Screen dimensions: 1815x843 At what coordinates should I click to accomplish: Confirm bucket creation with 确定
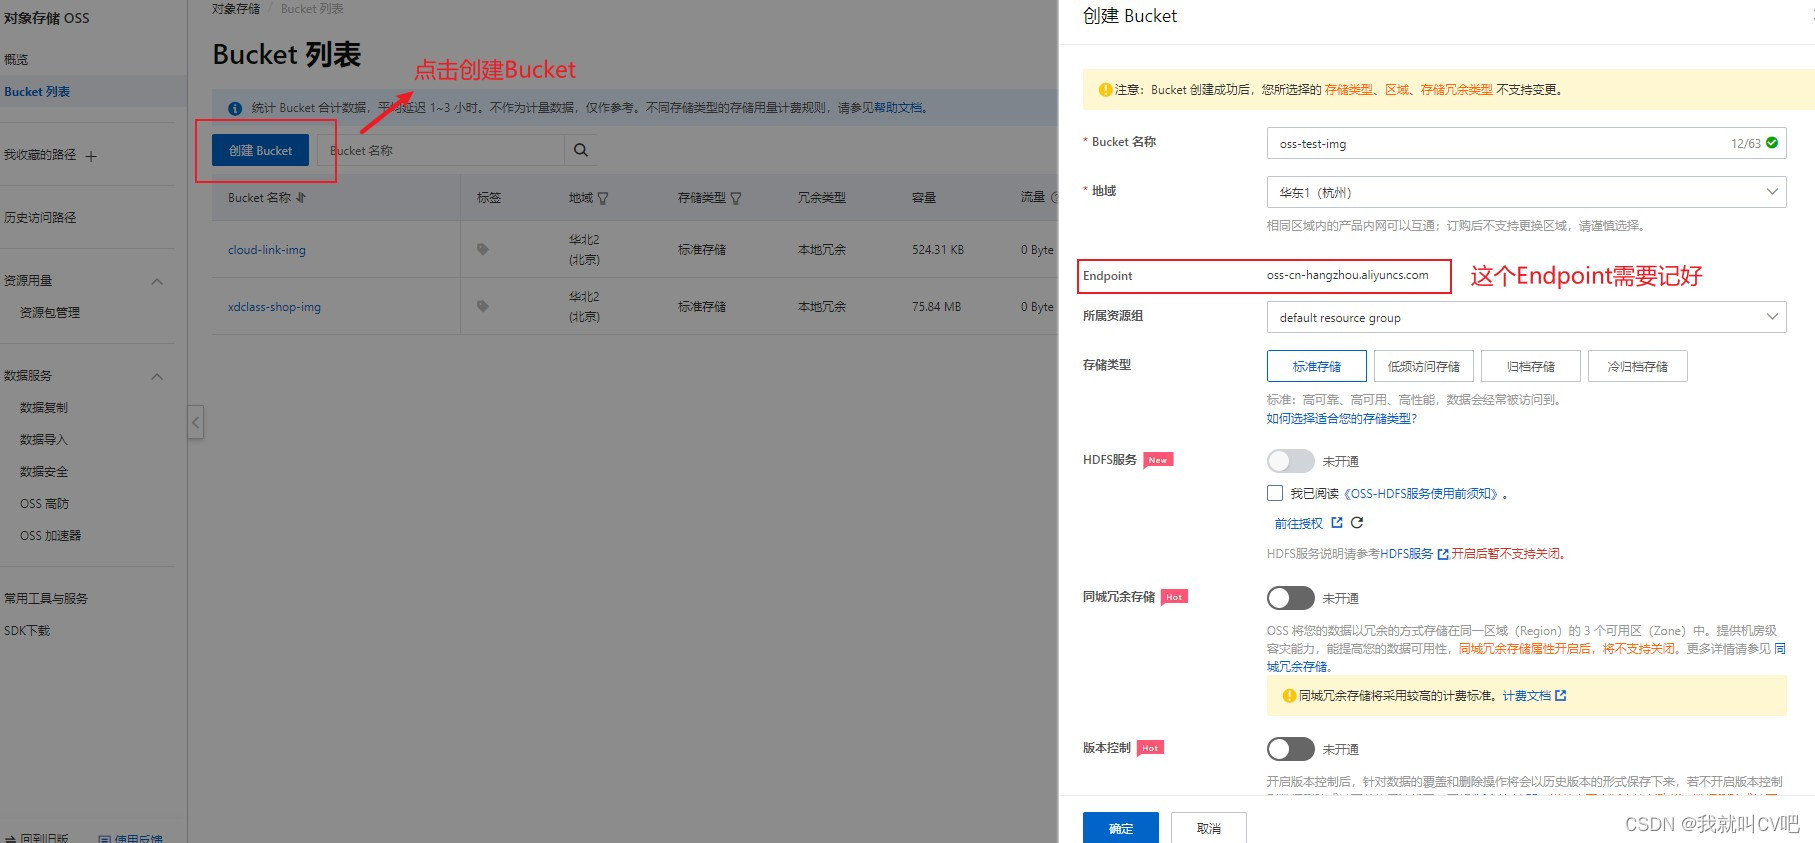1121,828
